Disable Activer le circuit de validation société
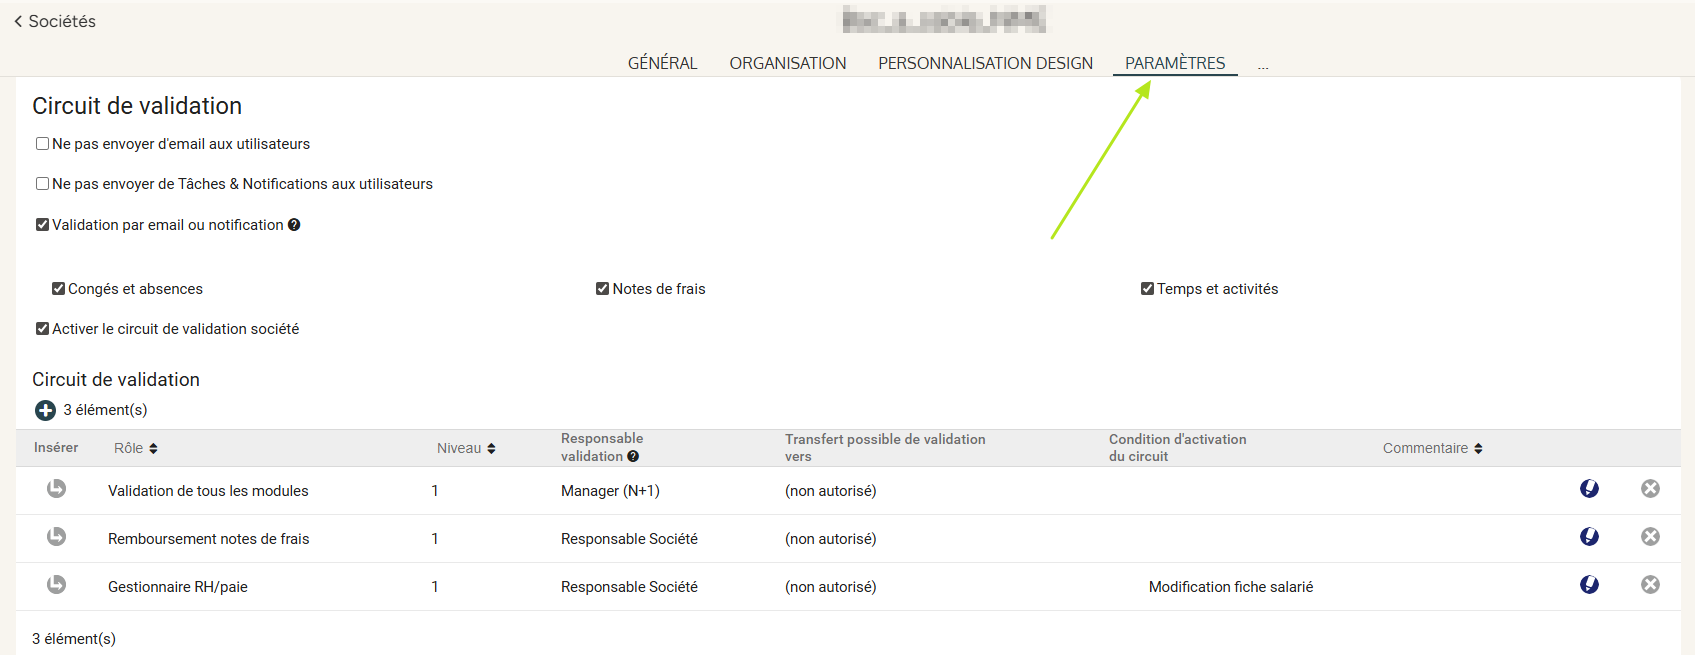This screenshot has width=1695, height=655. 43,329
